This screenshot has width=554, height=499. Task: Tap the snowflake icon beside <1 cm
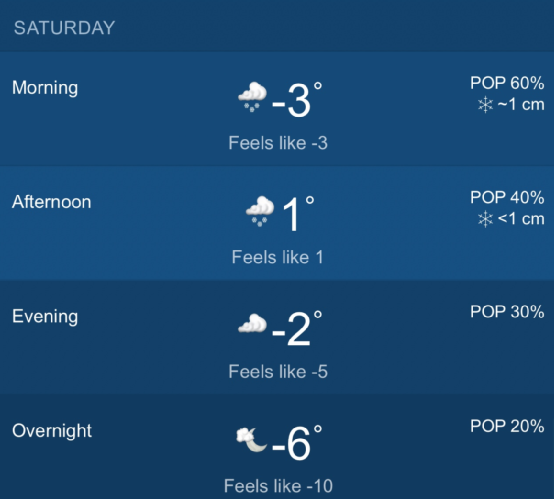pos(485,219)
